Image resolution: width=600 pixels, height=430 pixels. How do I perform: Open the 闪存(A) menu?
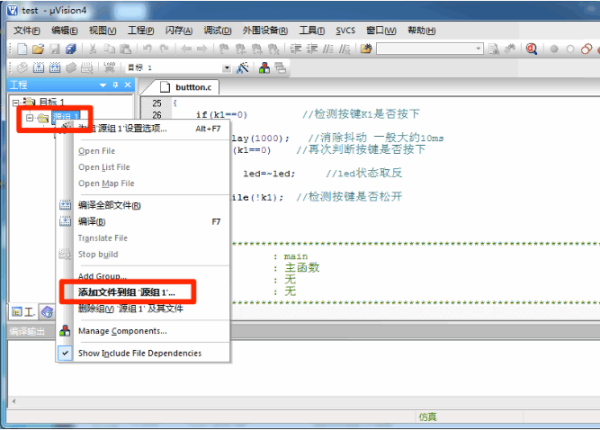click(179, 30)
